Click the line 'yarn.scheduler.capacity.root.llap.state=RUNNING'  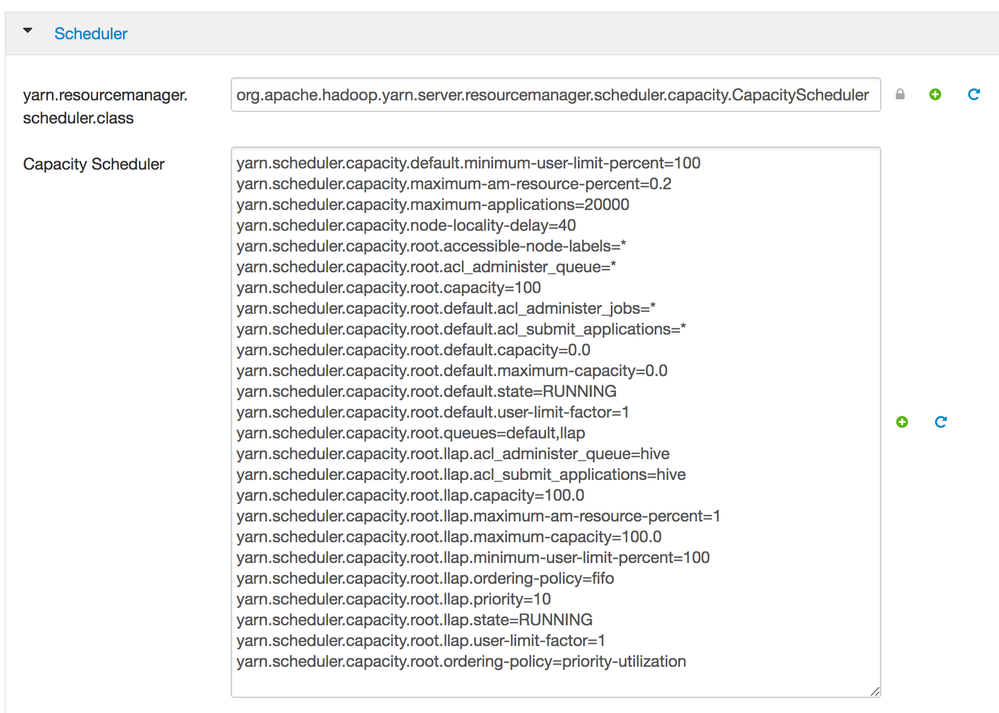click(x=414, y=620)
